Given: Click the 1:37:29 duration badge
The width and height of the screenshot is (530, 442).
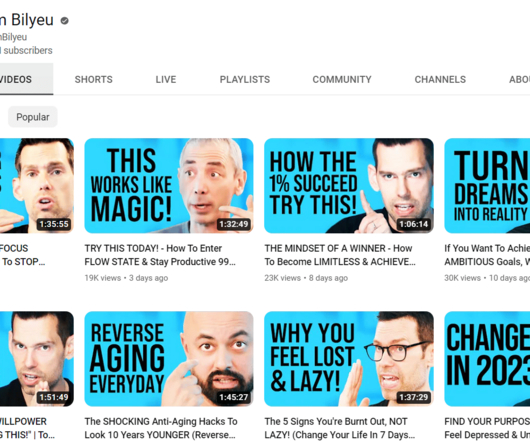Looking at the screenshot, I should (413, 397).
